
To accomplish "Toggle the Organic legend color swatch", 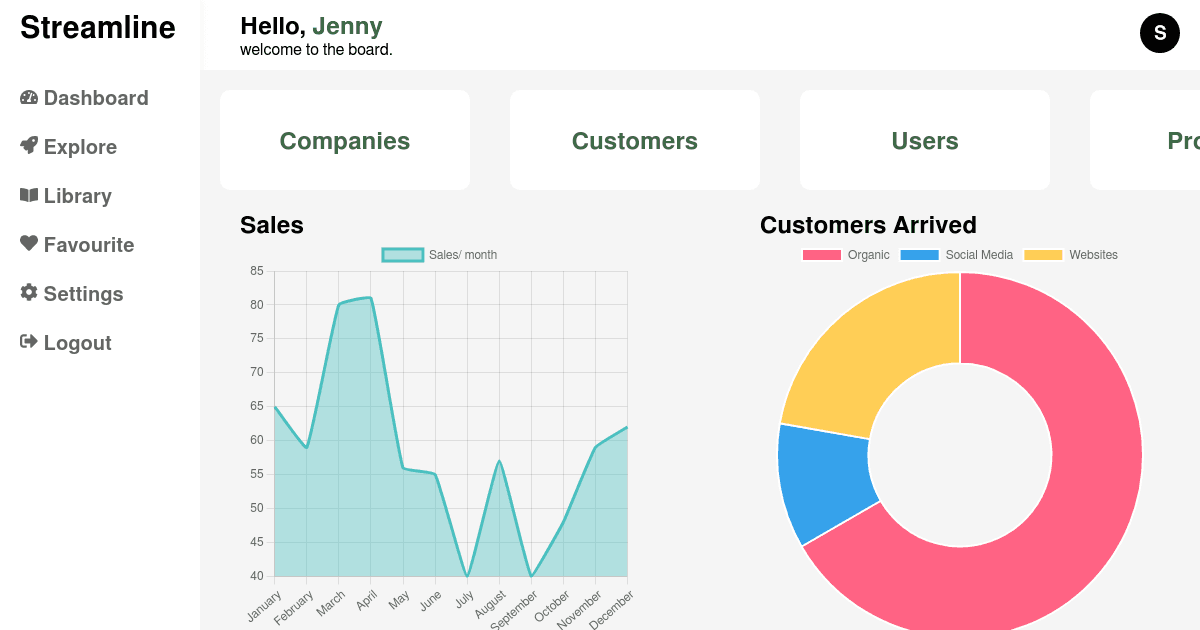I will pos(822,255).
